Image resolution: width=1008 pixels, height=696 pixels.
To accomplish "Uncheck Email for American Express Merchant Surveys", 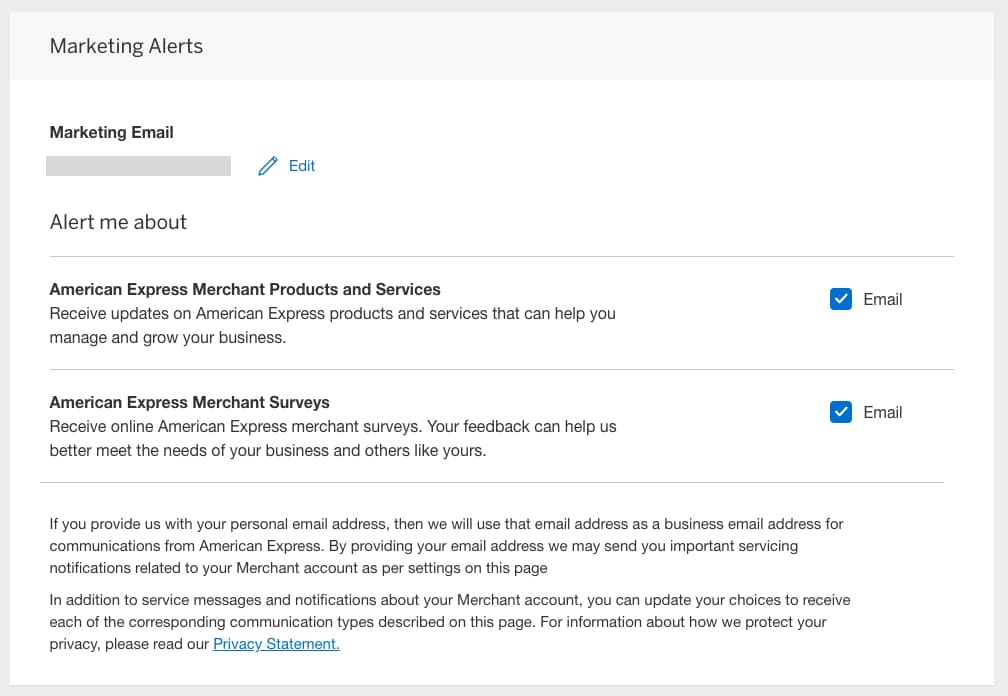I will tap(841, 411).
